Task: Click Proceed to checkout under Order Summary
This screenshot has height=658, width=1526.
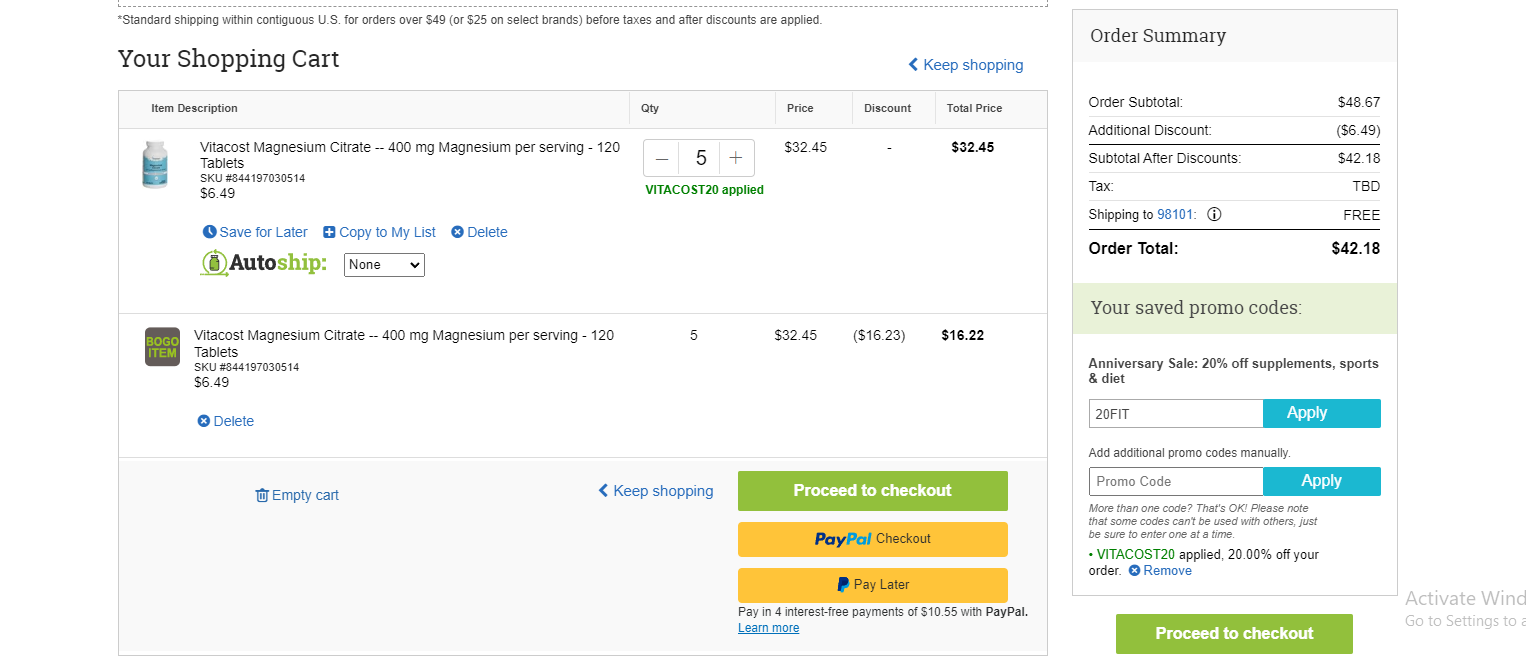Action: click(1234, 634)
